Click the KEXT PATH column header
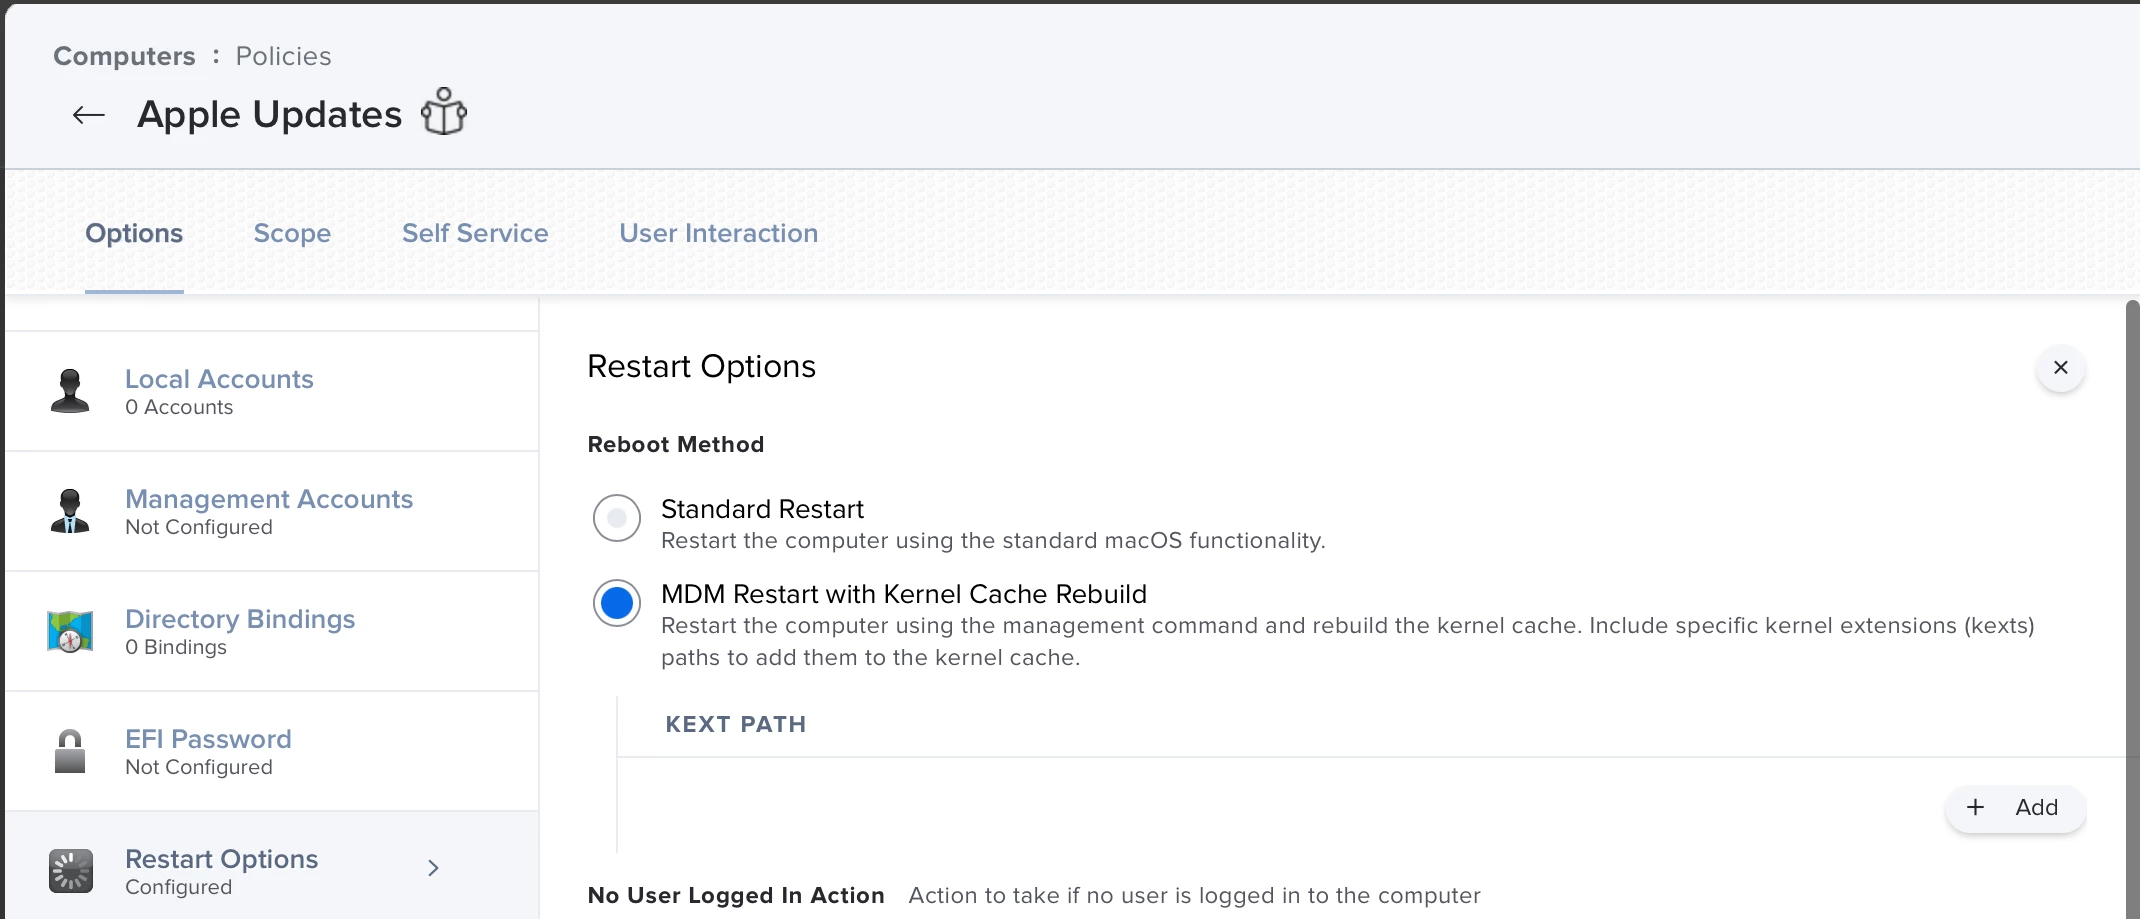The height and width of the screenshot is (919, 2140). (736, 724)
